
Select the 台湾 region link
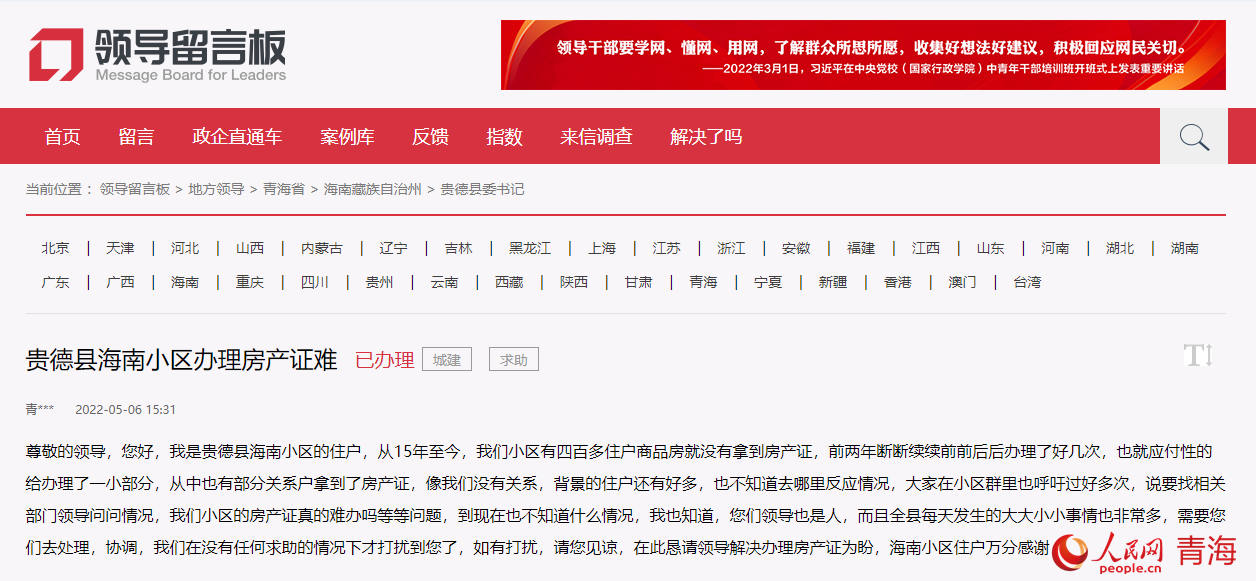point(1027,282)
